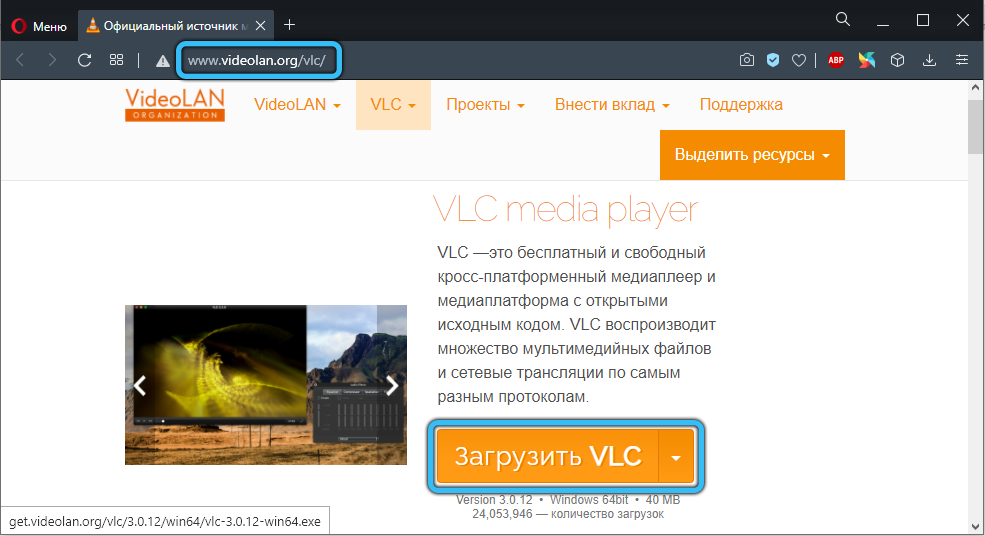Open a new tab with plus button

[x=290, y=25]
